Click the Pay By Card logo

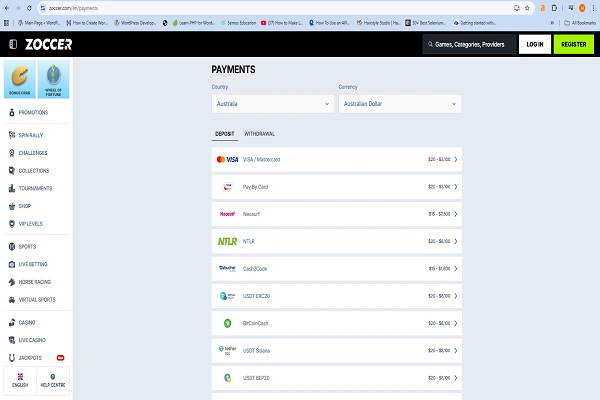(x=227, y=187)
